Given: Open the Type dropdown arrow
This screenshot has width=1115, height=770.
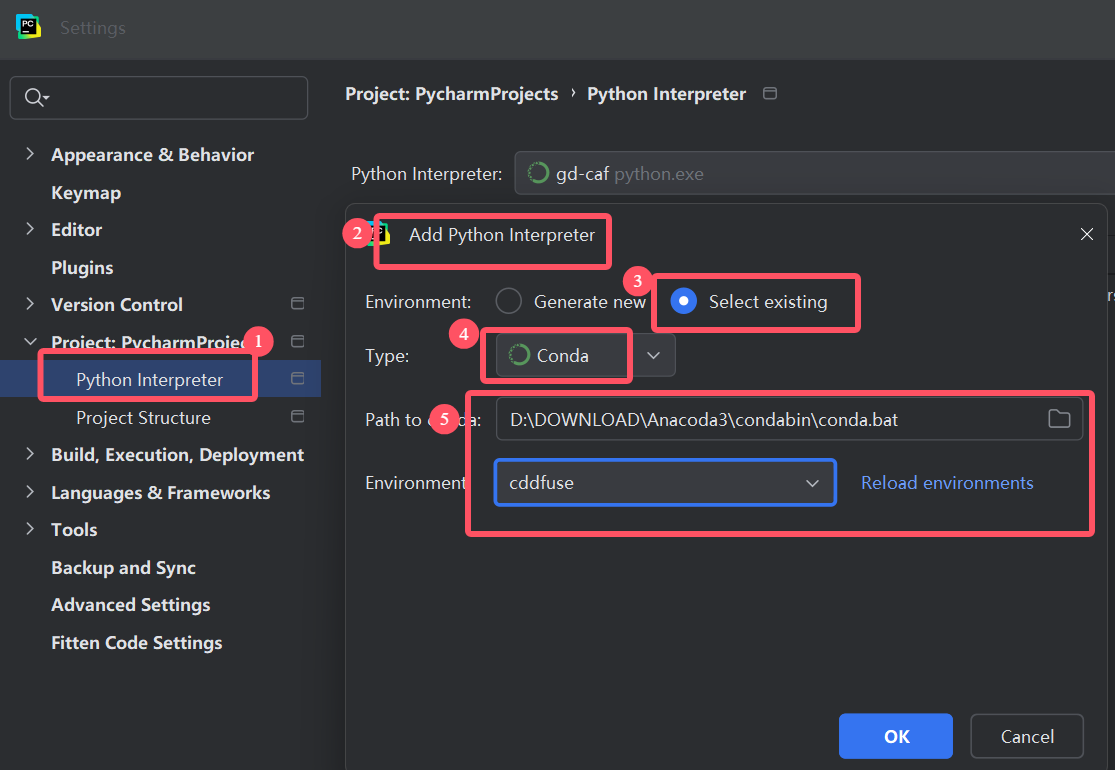Looking at the screenshot, I should [x=653, y=355].
